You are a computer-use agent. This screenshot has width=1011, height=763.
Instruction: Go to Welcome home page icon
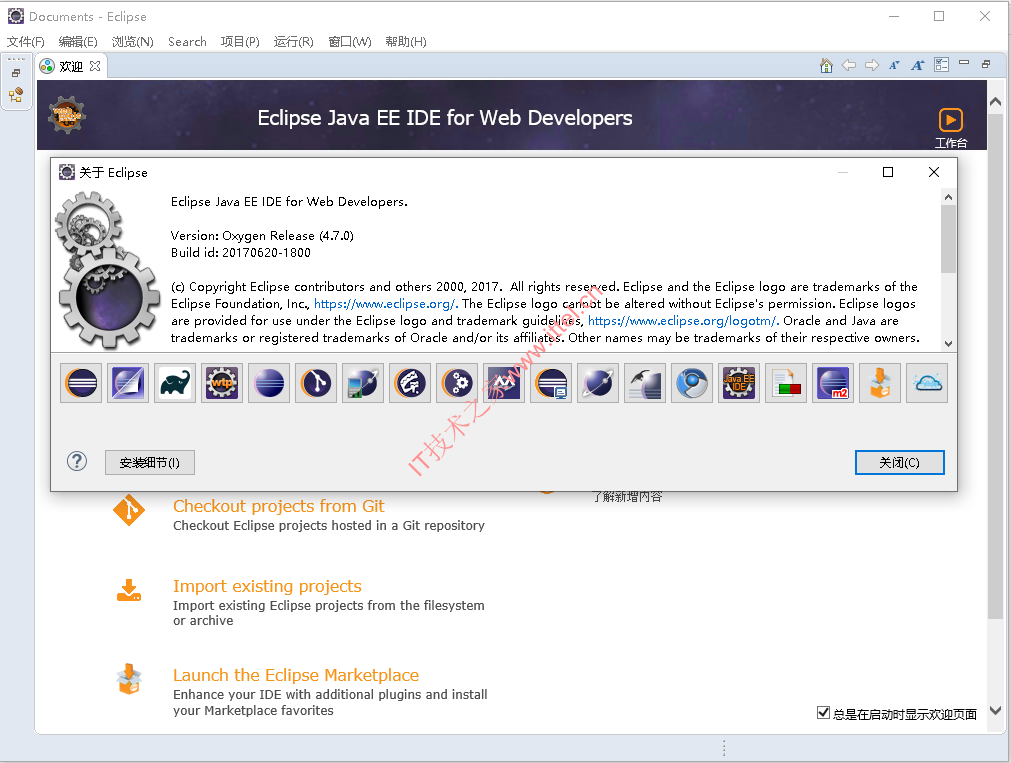826,65
